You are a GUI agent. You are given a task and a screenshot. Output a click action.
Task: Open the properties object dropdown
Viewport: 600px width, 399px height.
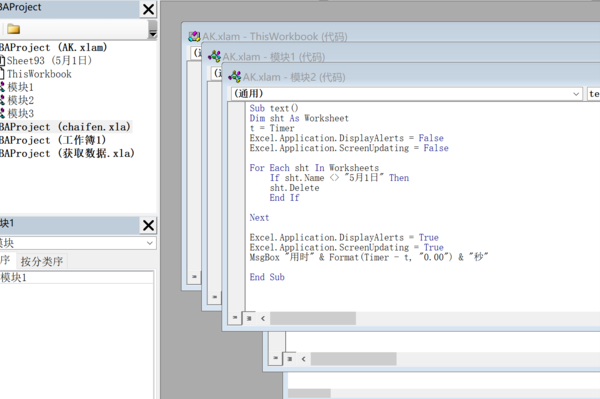(x=150, y=243)
